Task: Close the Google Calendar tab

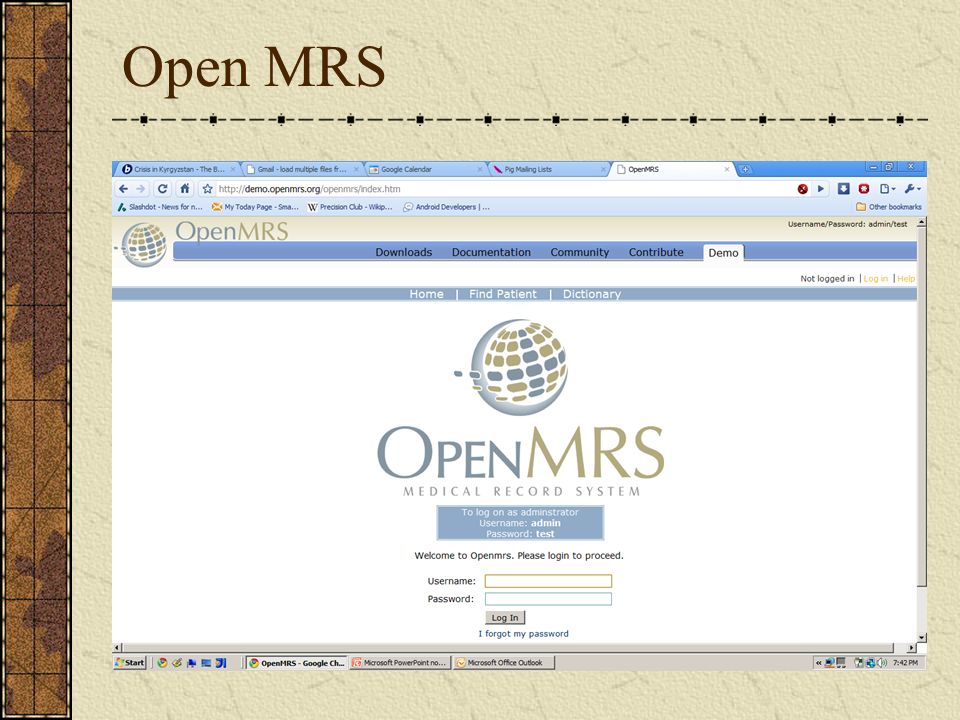Action: (x=479, y=169)
